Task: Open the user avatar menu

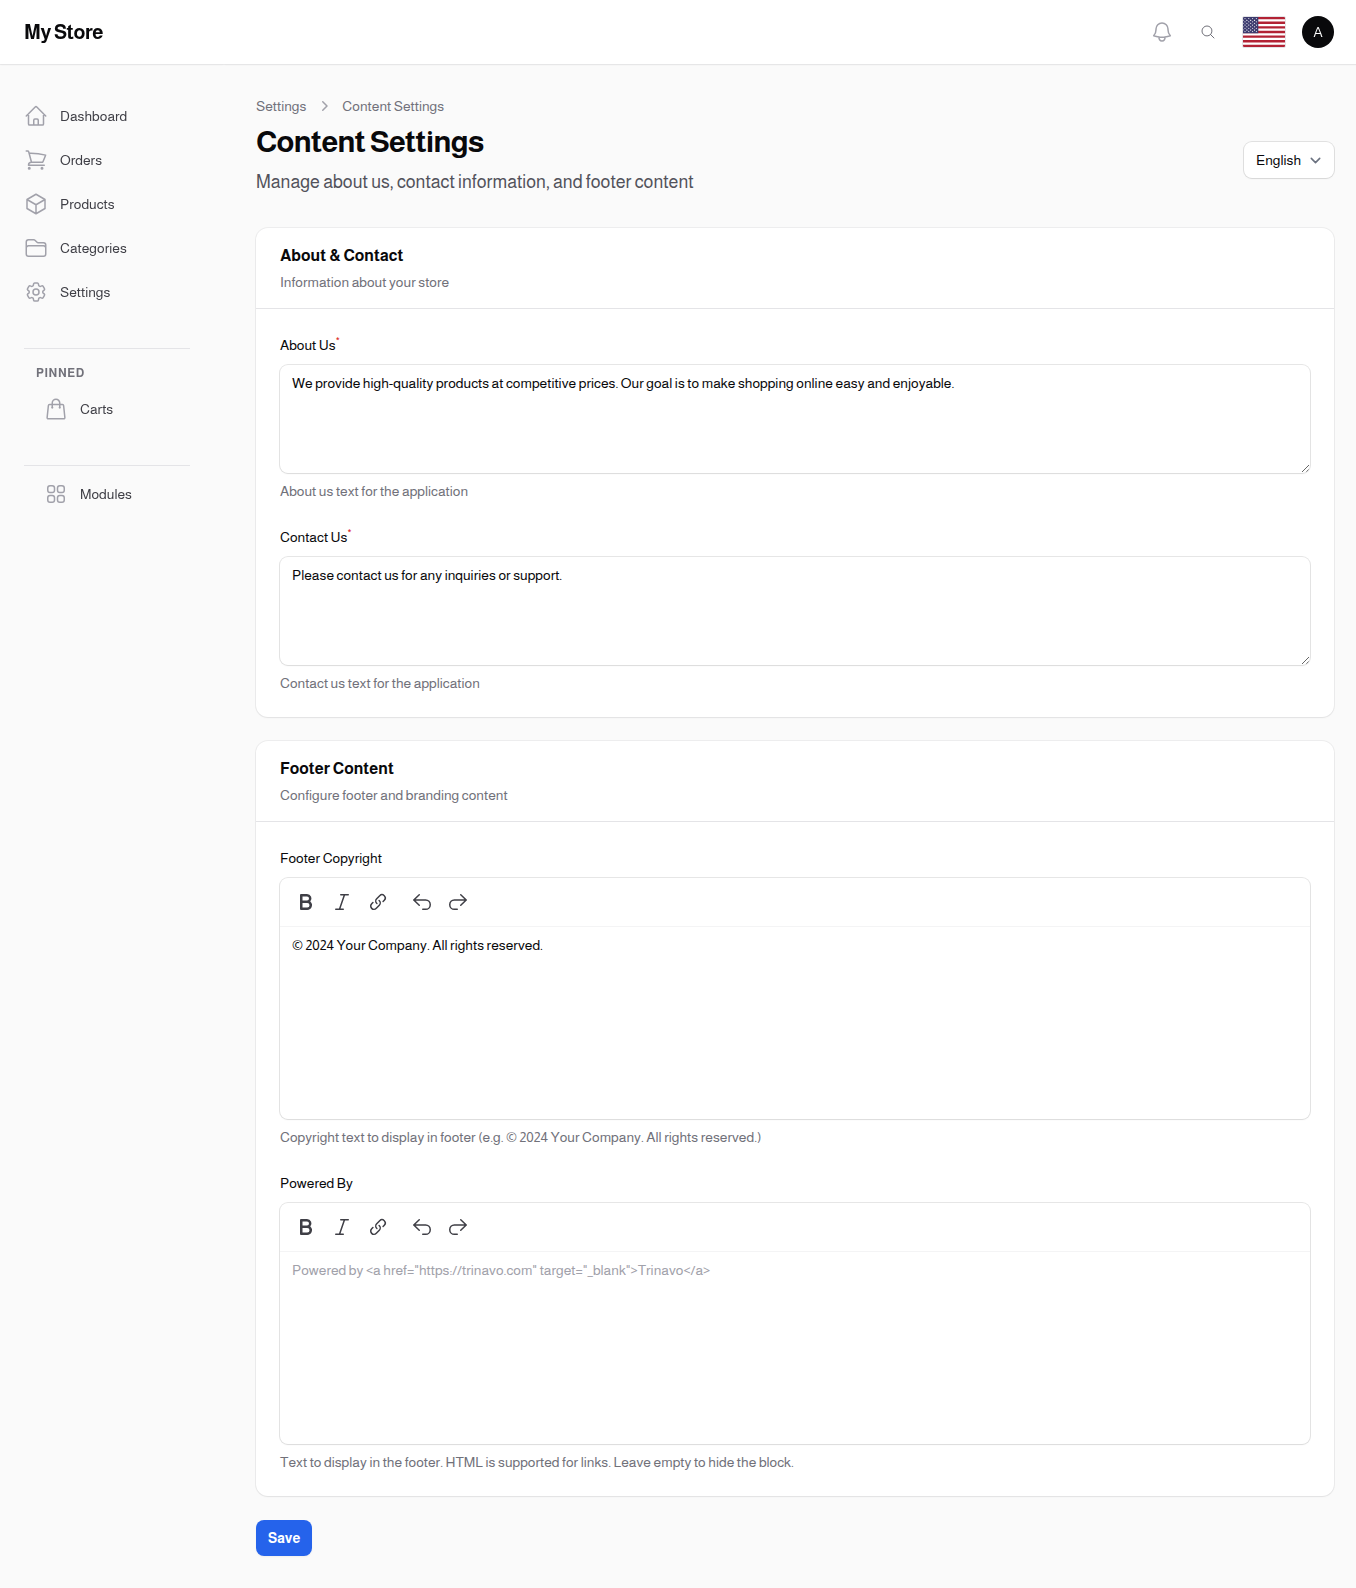Action: [1318, 32]
